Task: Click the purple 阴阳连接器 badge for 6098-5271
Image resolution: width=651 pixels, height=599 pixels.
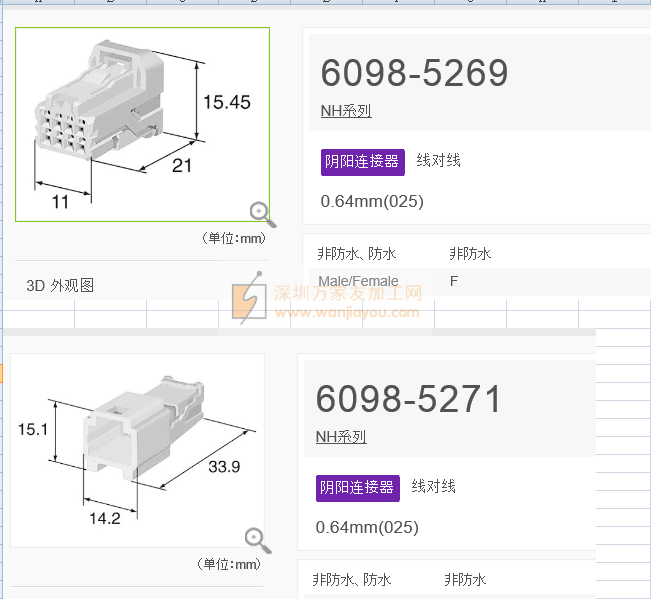Action: pos(357,488)
